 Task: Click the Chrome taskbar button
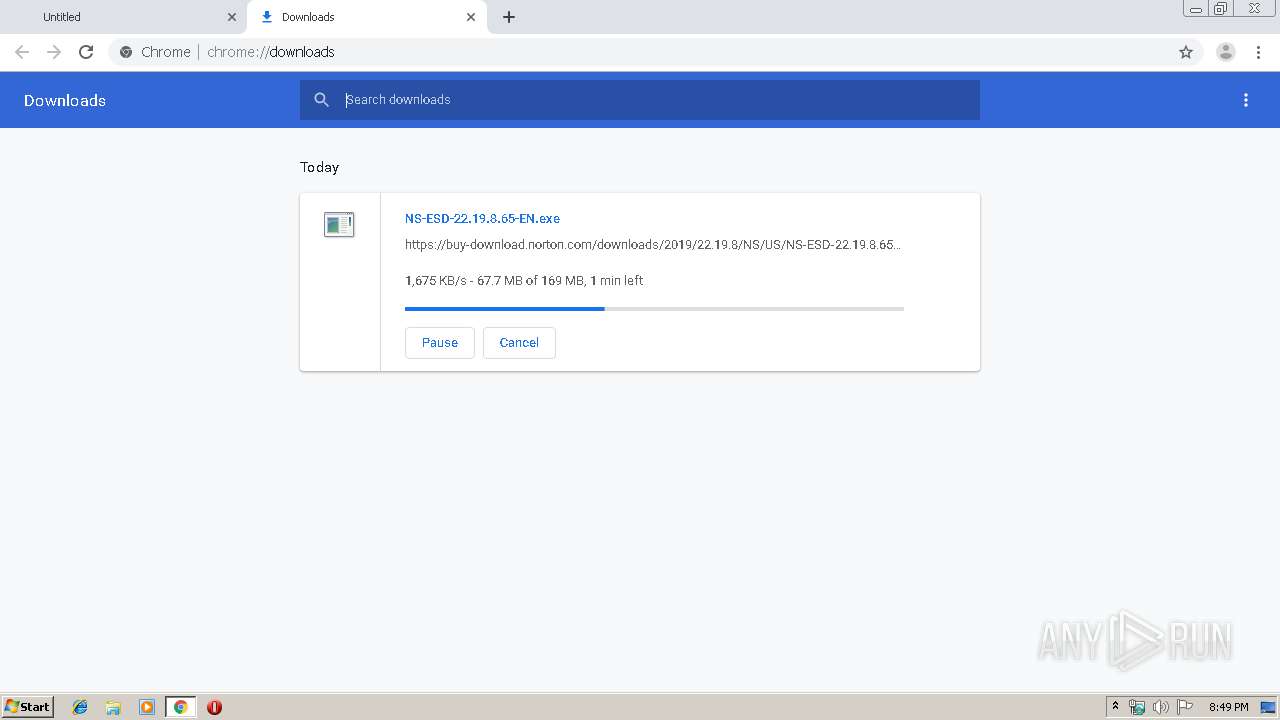click(x=180, y=707)
